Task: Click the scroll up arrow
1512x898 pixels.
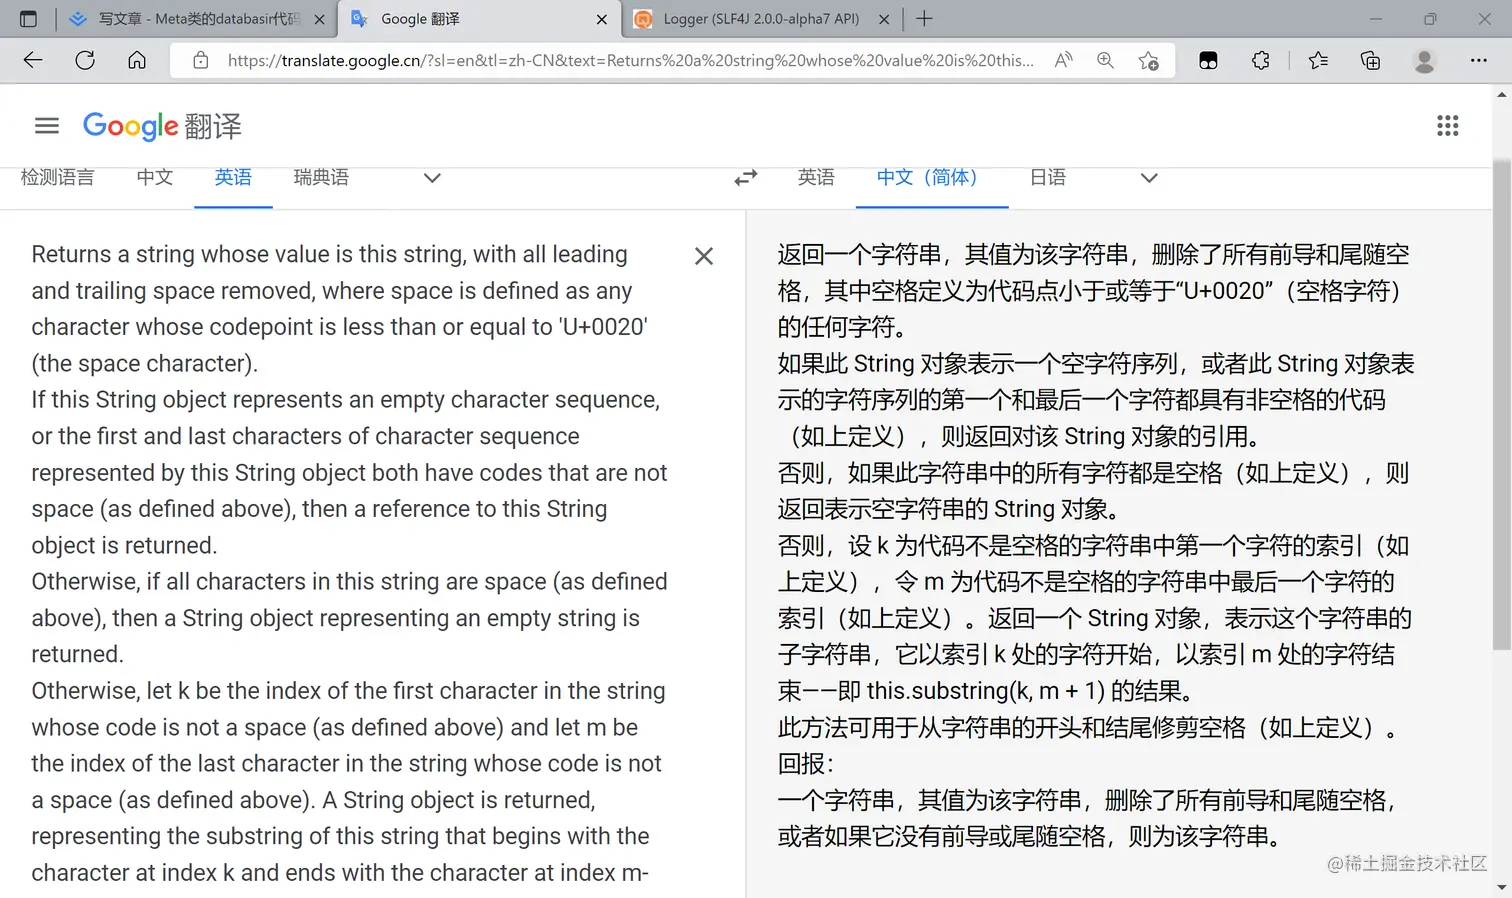Action: click(x=1501, y=95)
